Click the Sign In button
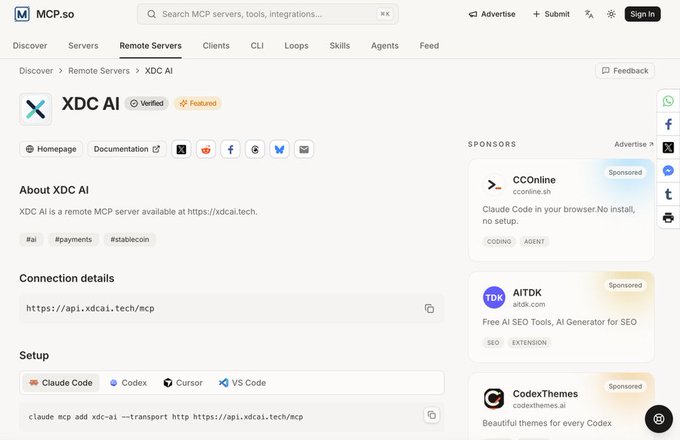680x440 pixels. [642, 14]
